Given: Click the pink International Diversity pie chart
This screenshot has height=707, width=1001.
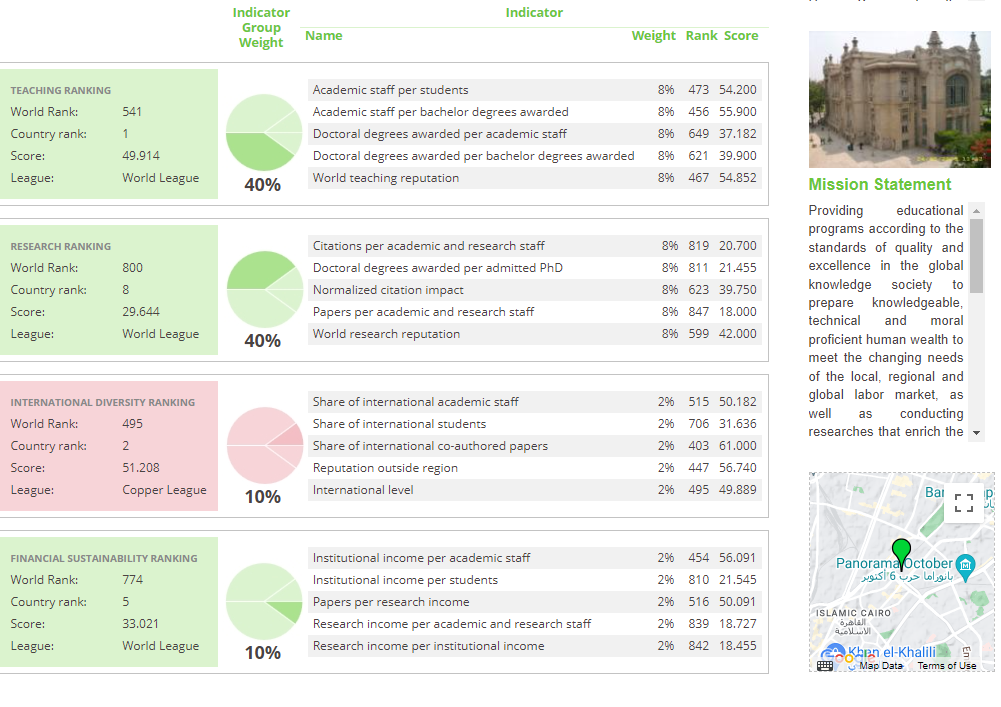Looking at the screenshot, I should pyautogui.click(x=264, y=444).
